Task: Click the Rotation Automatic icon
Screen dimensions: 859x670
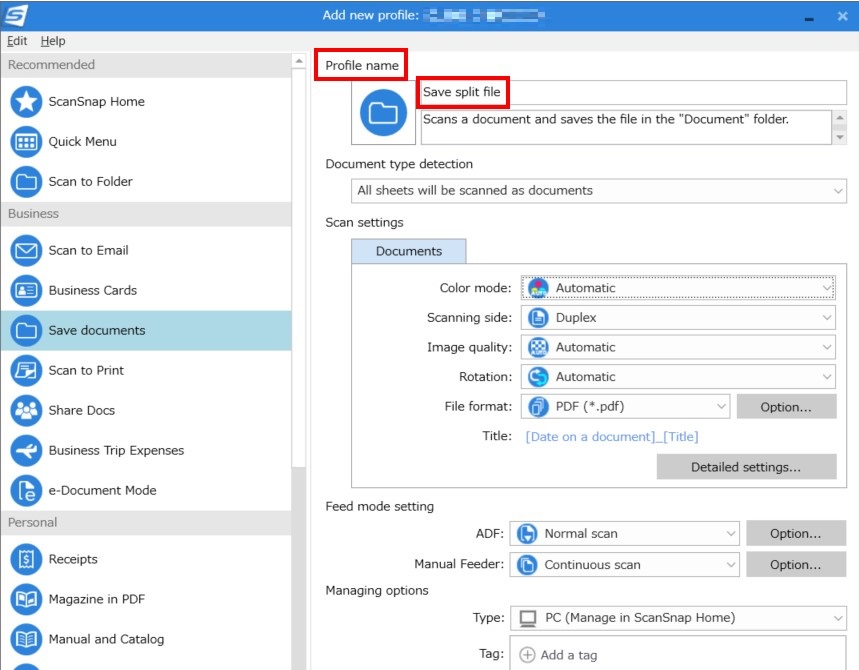Action: click(x=538, y=377)
